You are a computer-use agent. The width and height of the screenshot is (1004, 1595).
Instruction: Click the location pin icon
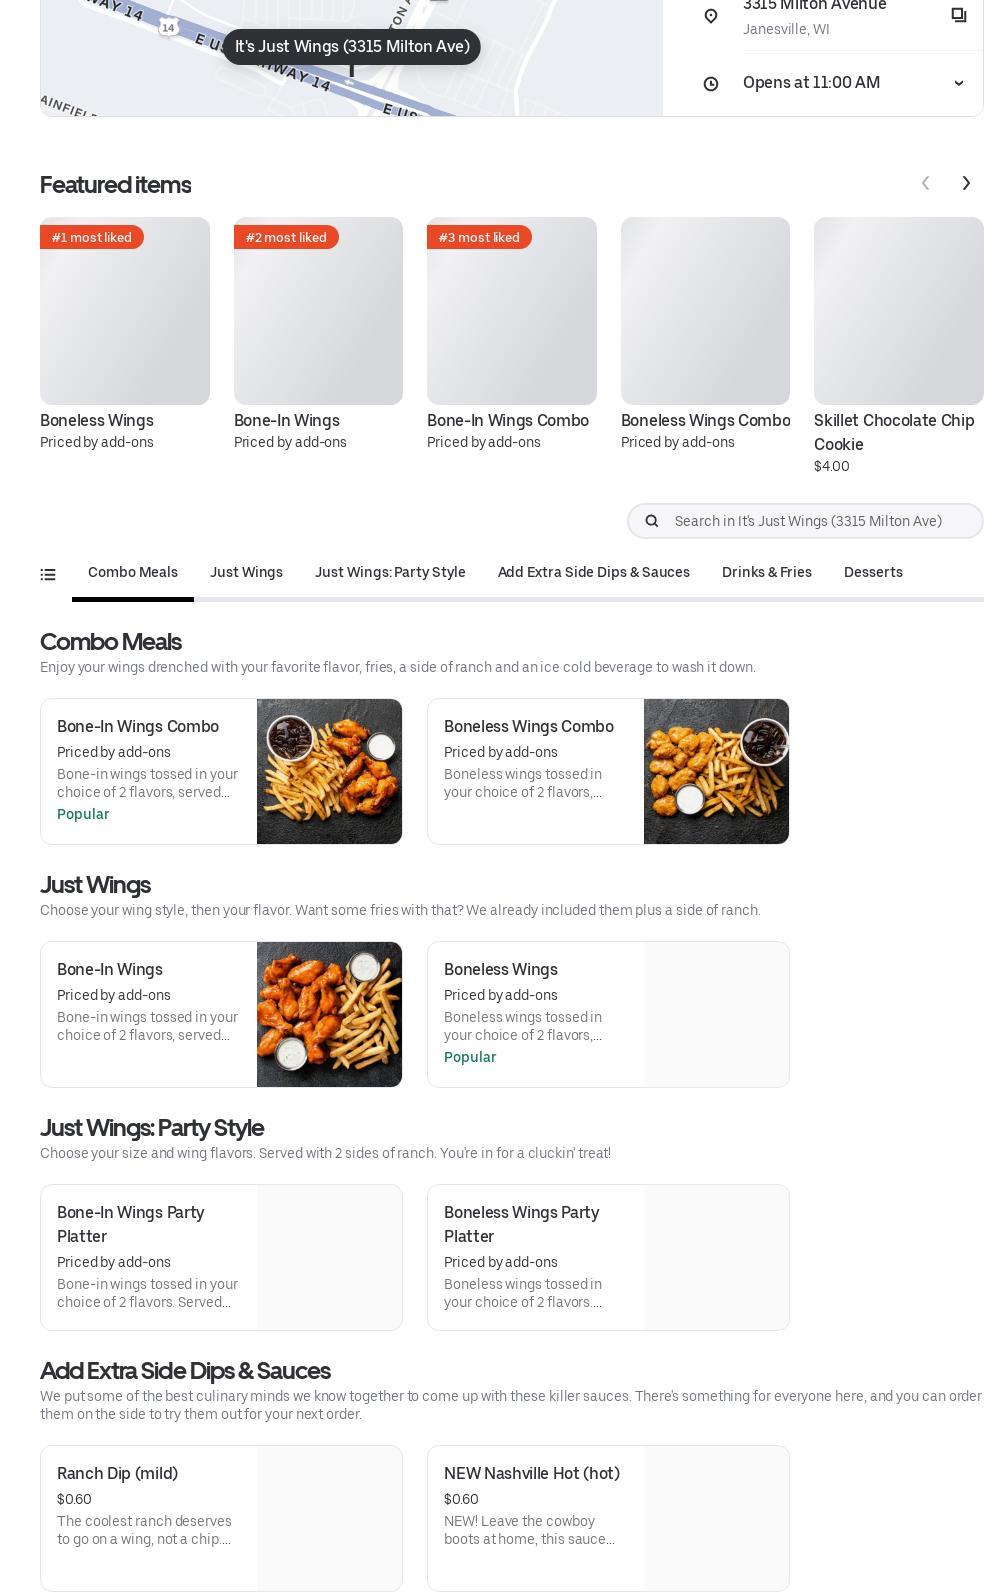pos(711,16)
